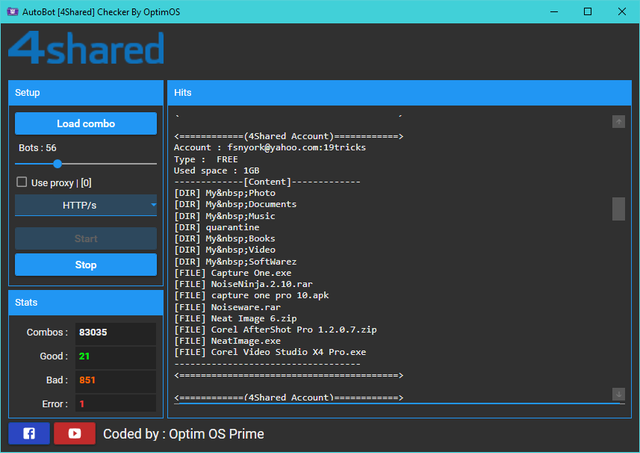Click the disabled Start button
The width and height of the screenshot is (640, 453).
tap(86, 238)
